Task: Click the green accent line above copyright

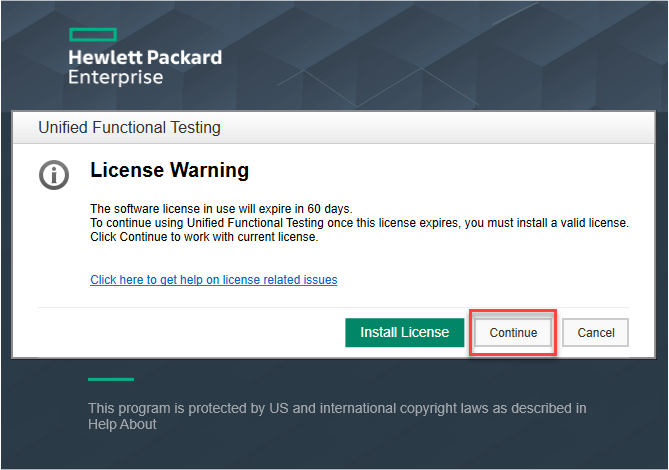Action: click(110, 379)
